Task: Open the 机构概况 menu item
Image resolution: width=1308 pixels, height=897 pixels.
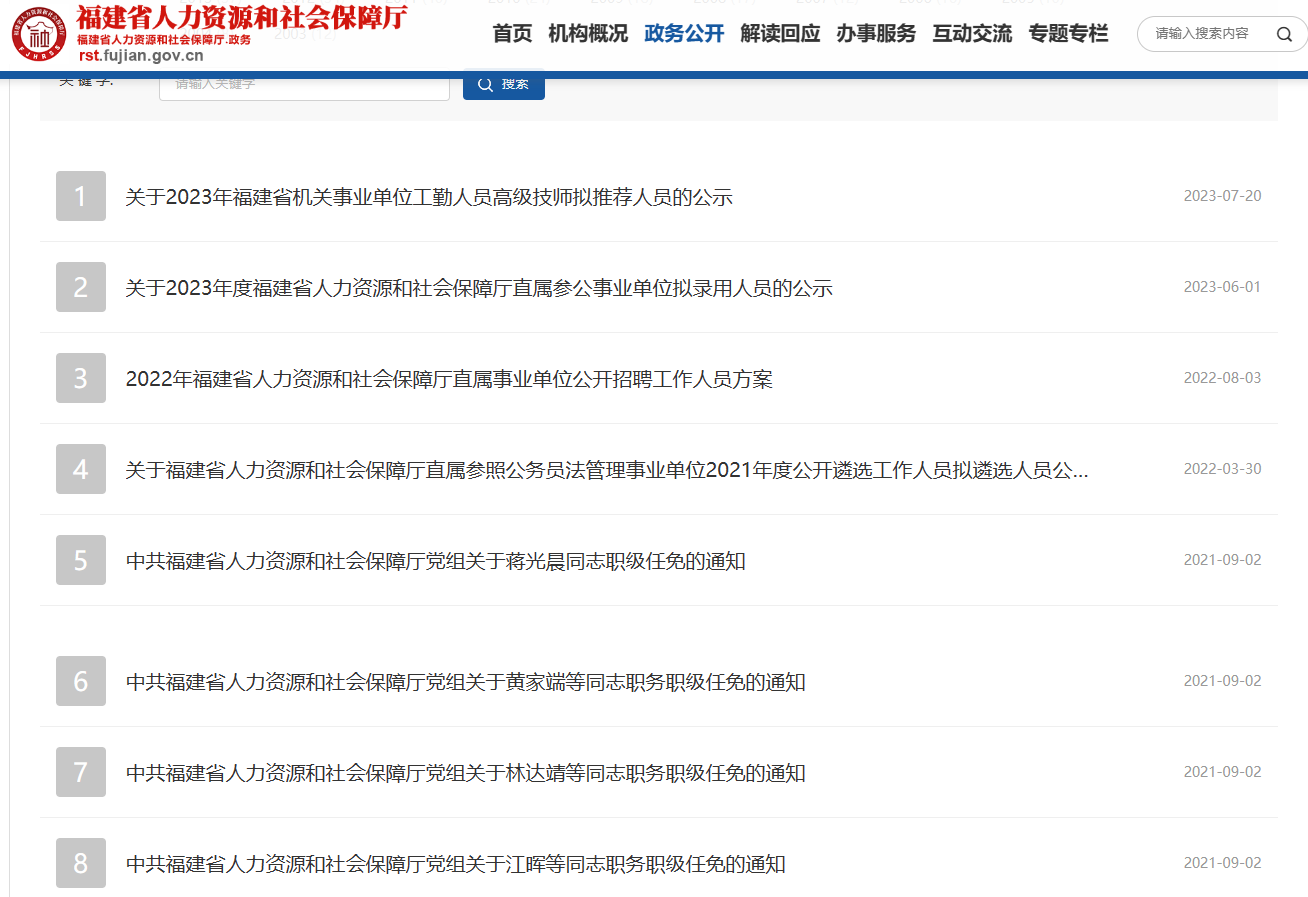Action: pyautogui.click(x=588, y=34)
